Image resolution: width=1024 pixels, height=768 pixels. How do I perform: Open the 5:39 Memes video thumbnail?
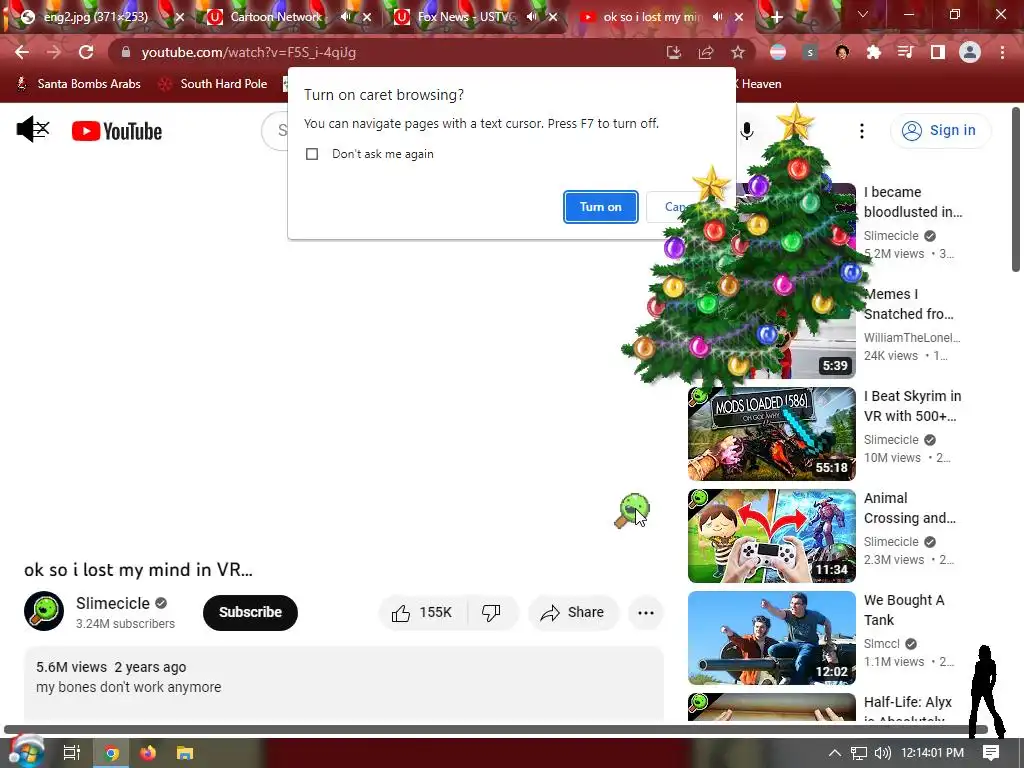click(820, 353)
